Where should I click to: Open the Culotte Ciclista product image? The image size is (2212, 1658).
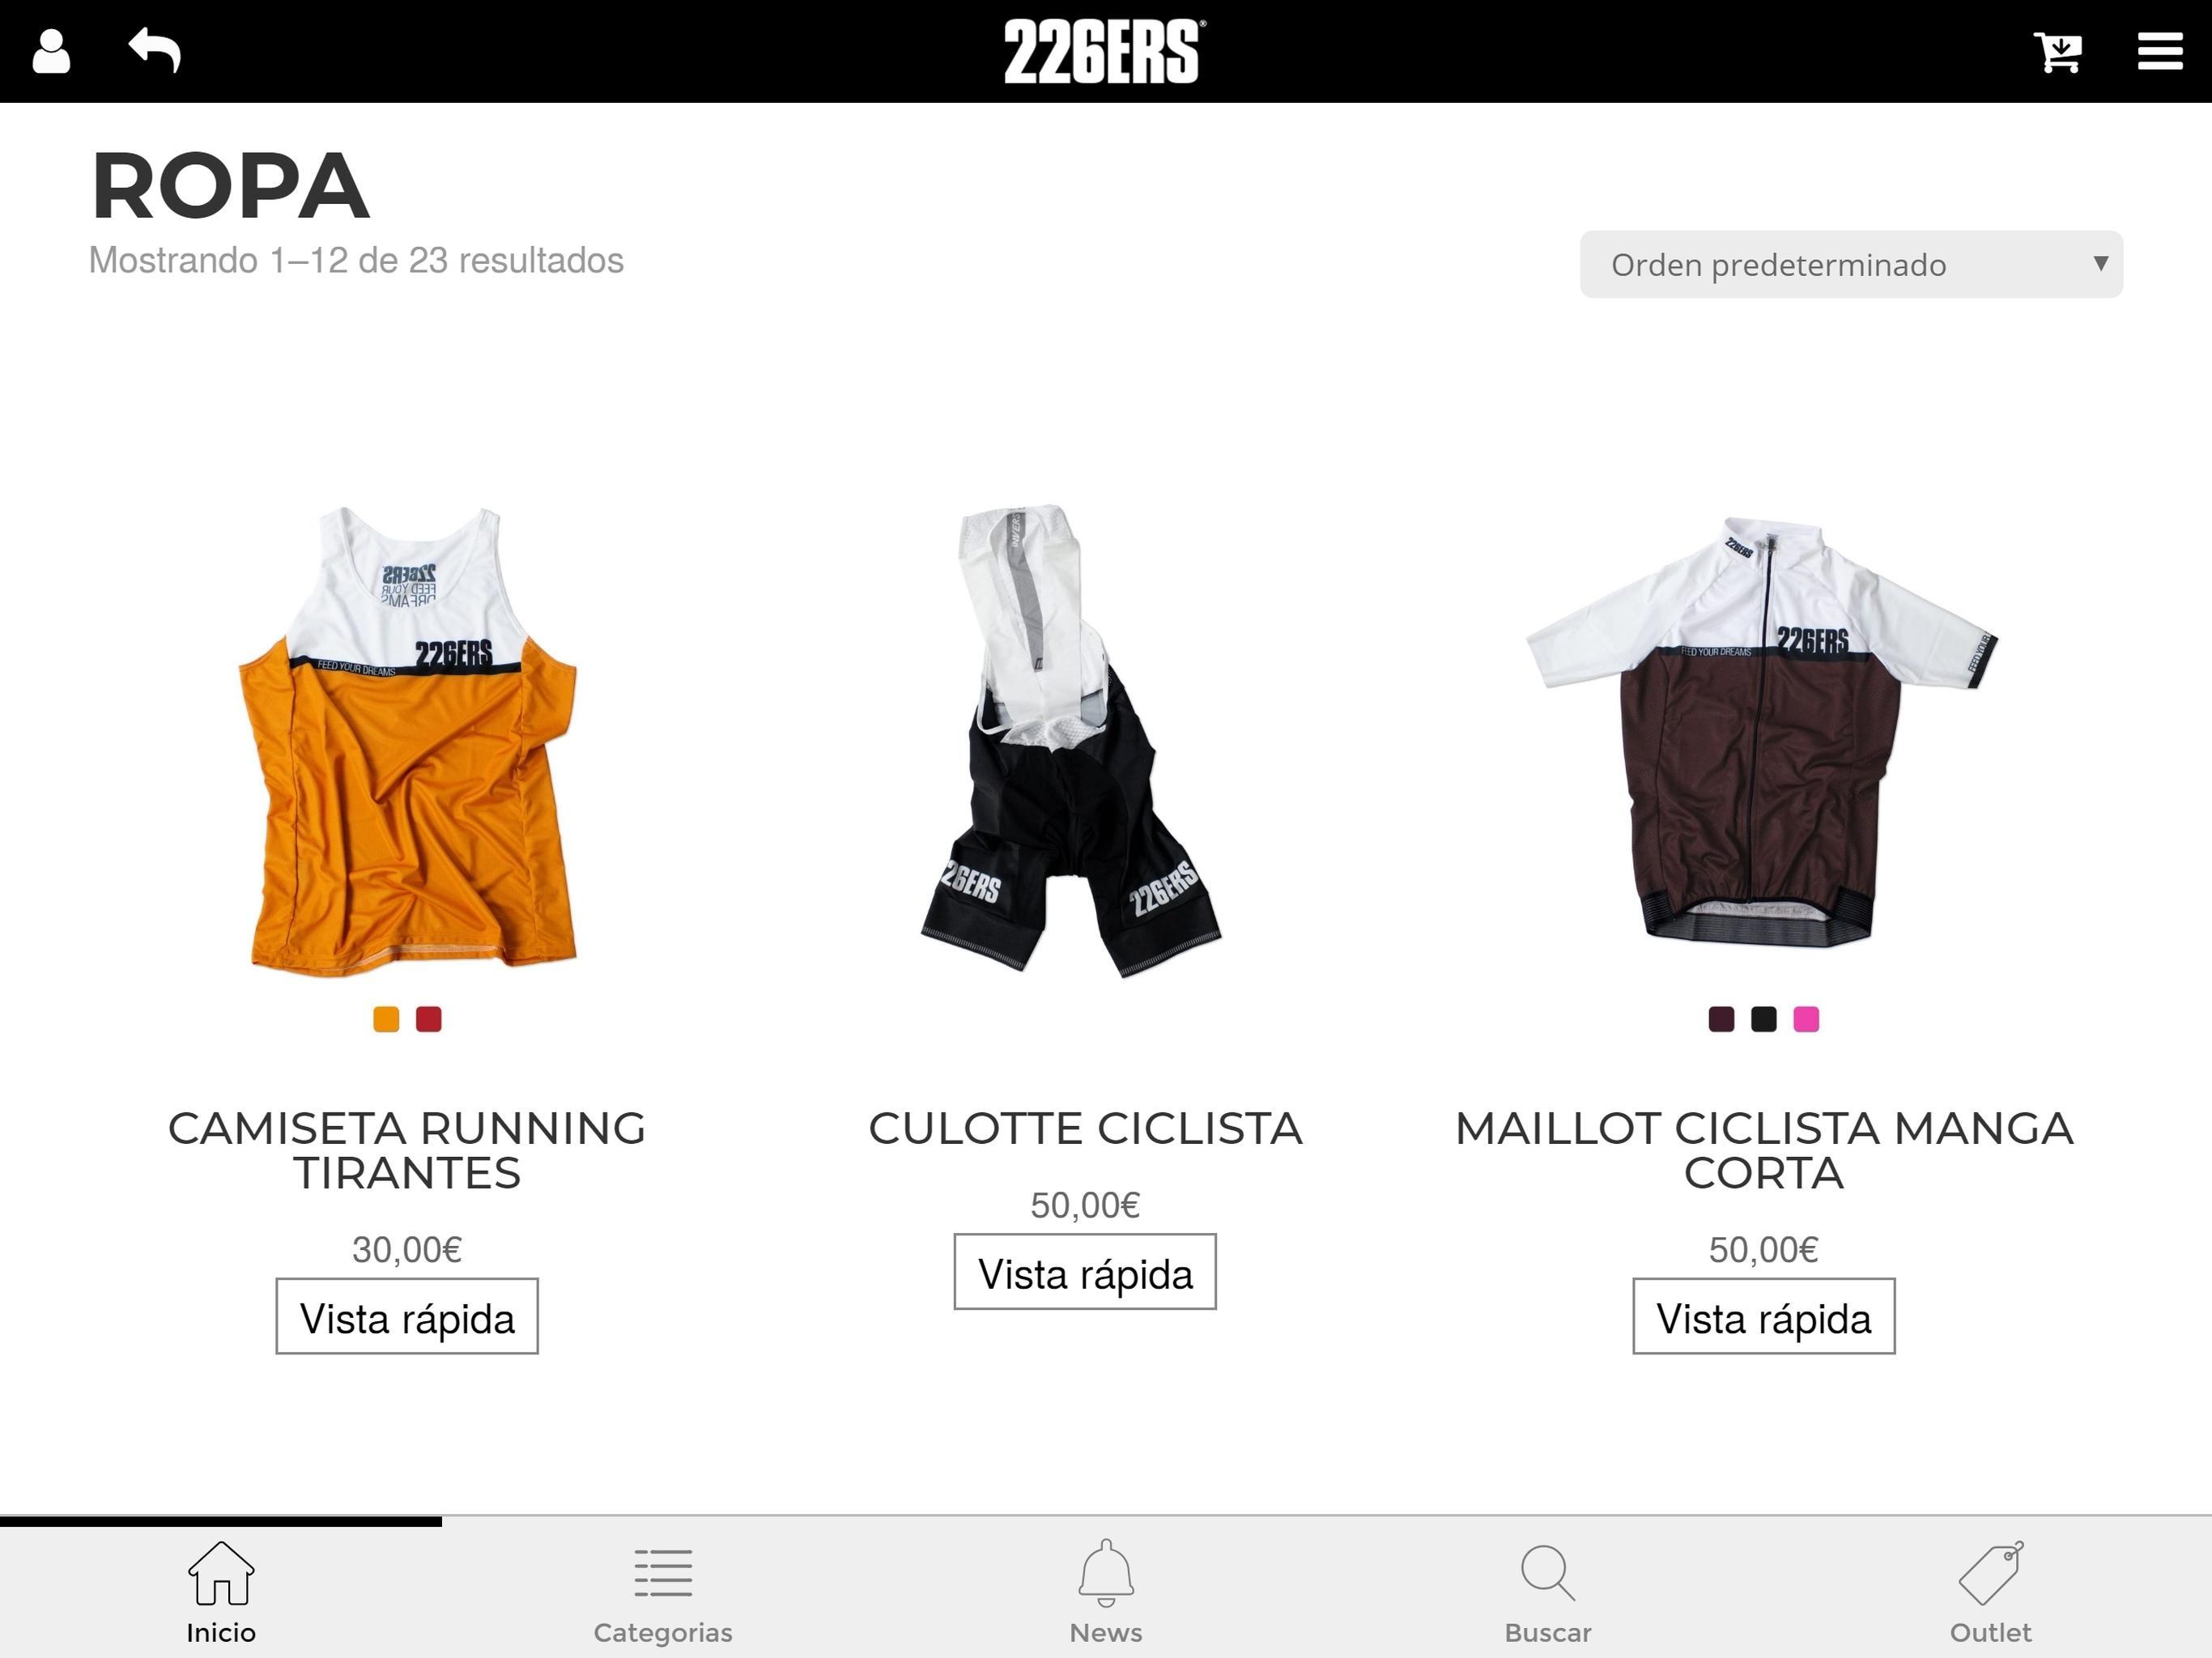click(1071, 740)
